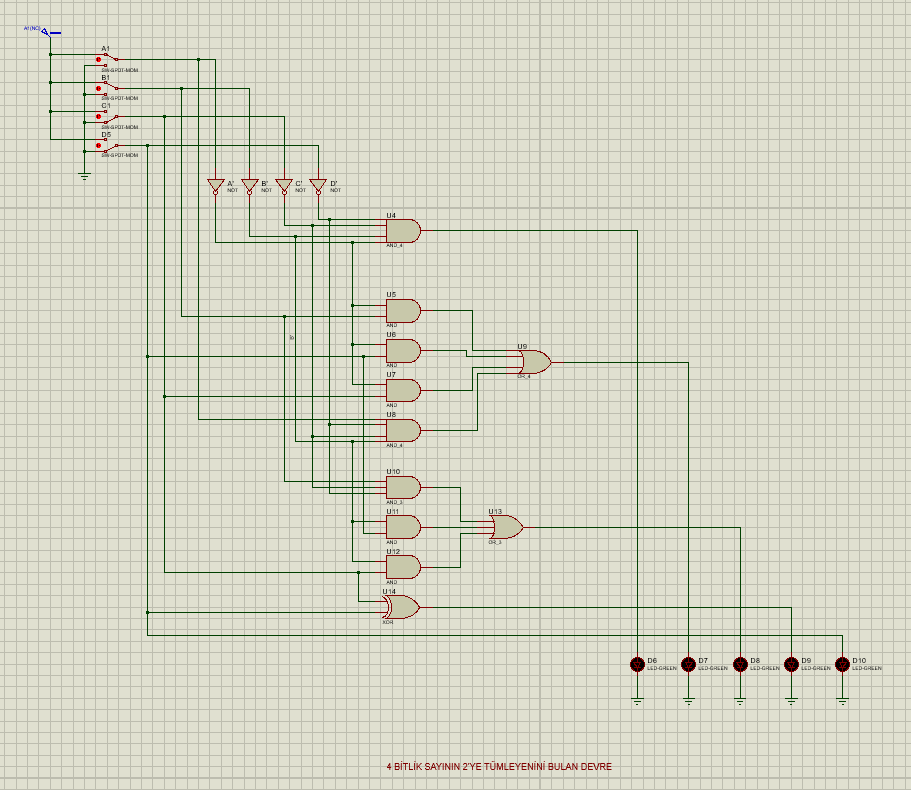Select the U6 AND gate
The width and height of the screenshot is (911, 790).
(x=404, y=351)
